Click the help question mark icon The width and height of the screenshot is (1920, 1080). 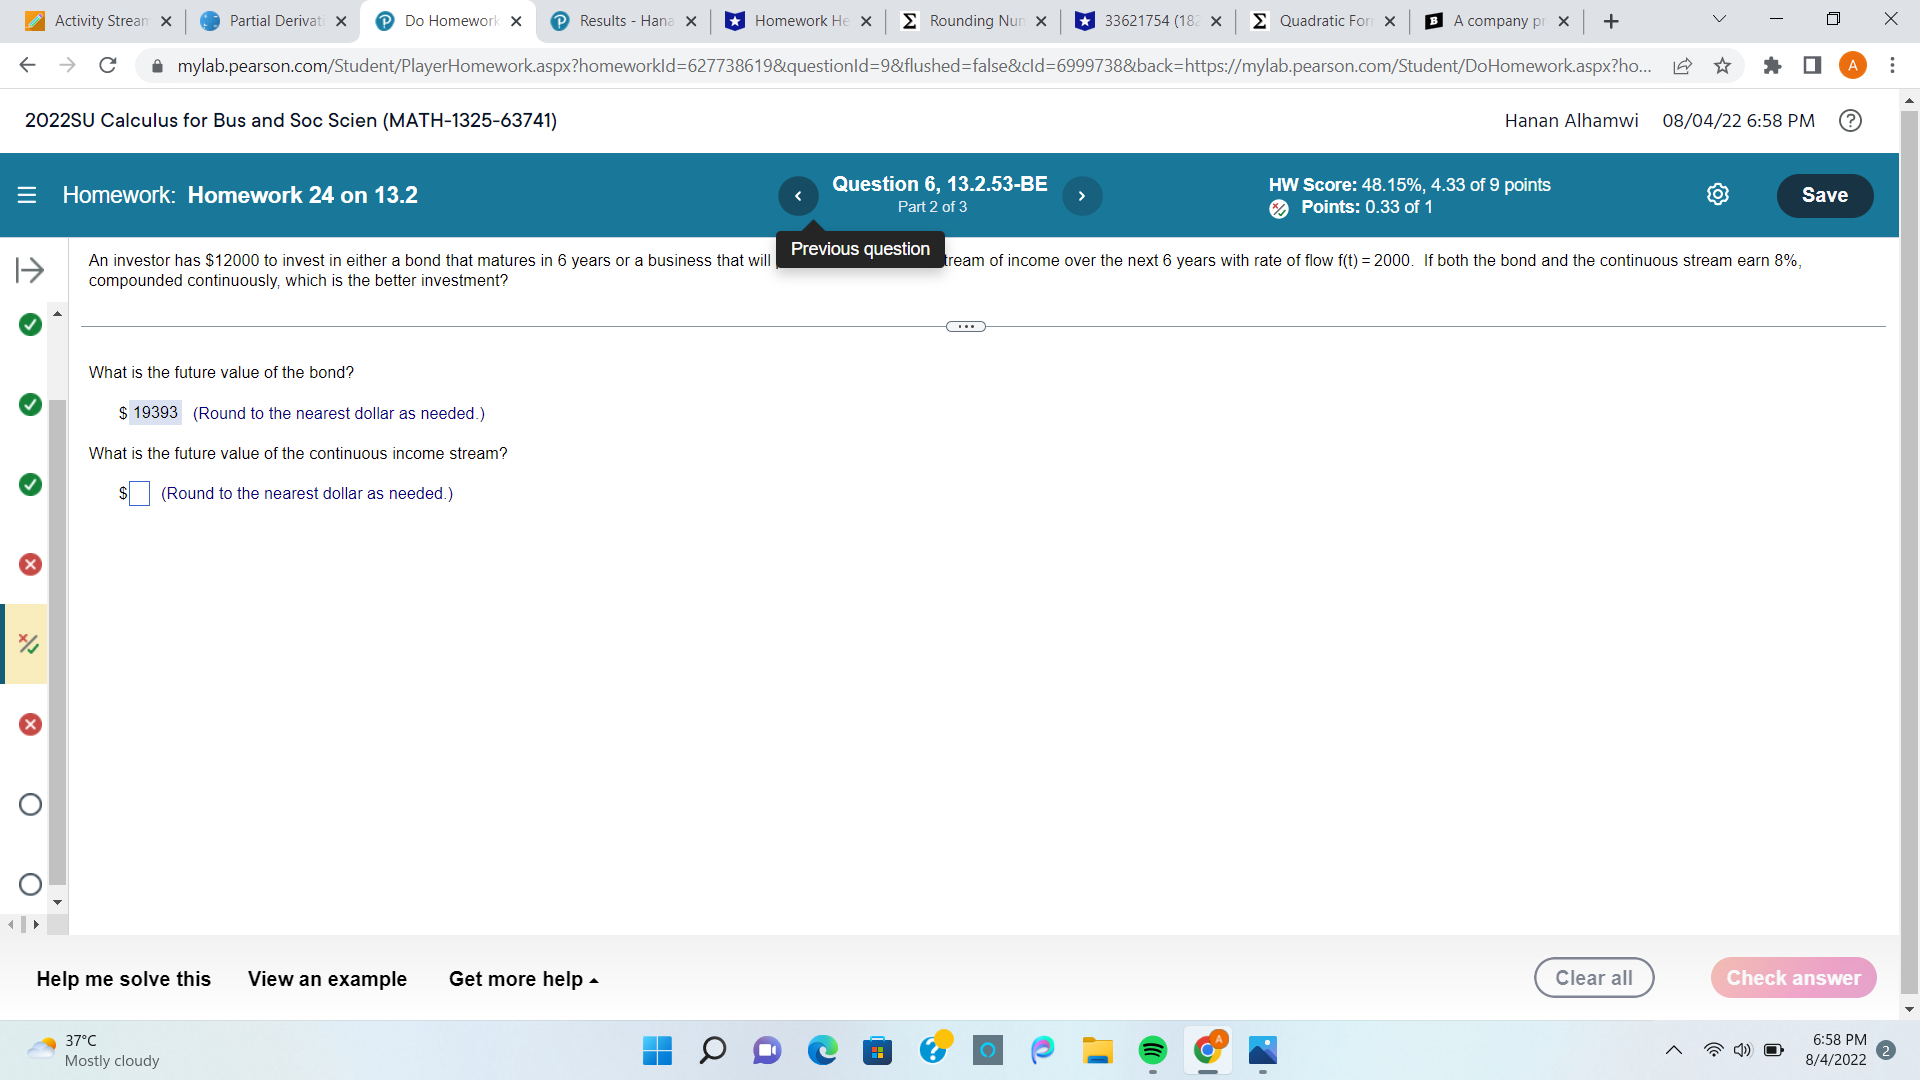click(x=1850, y=121)
